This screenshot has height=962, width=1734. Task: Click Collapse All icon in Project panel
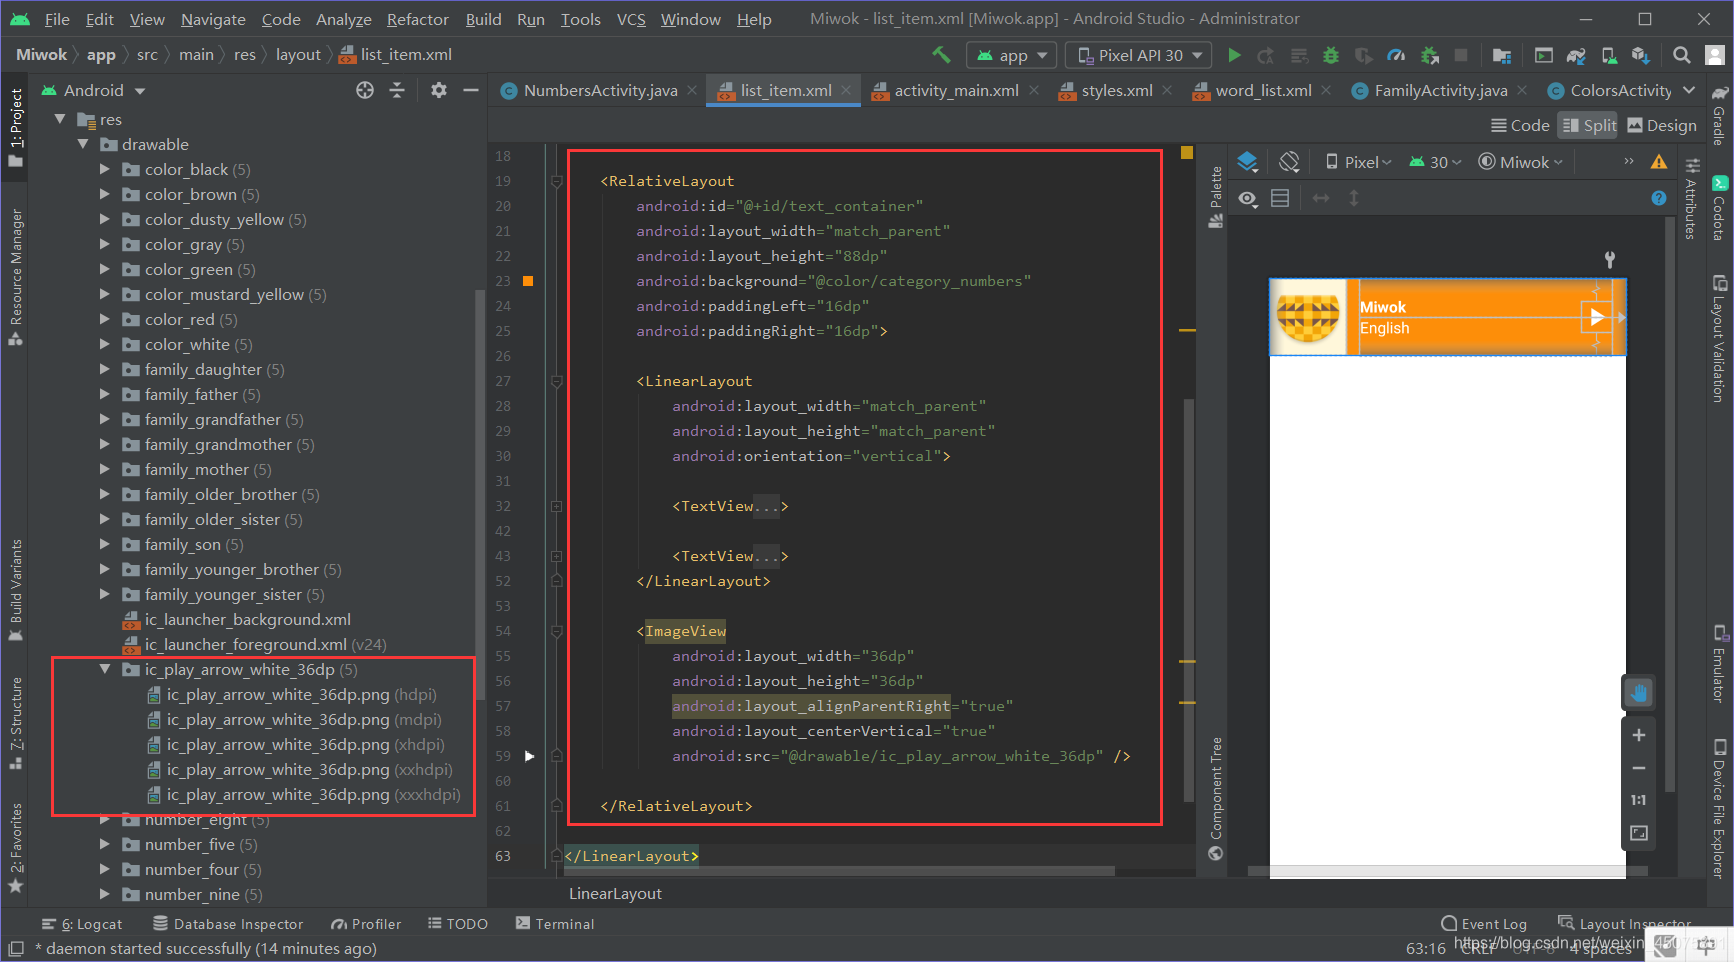[397, 90]
